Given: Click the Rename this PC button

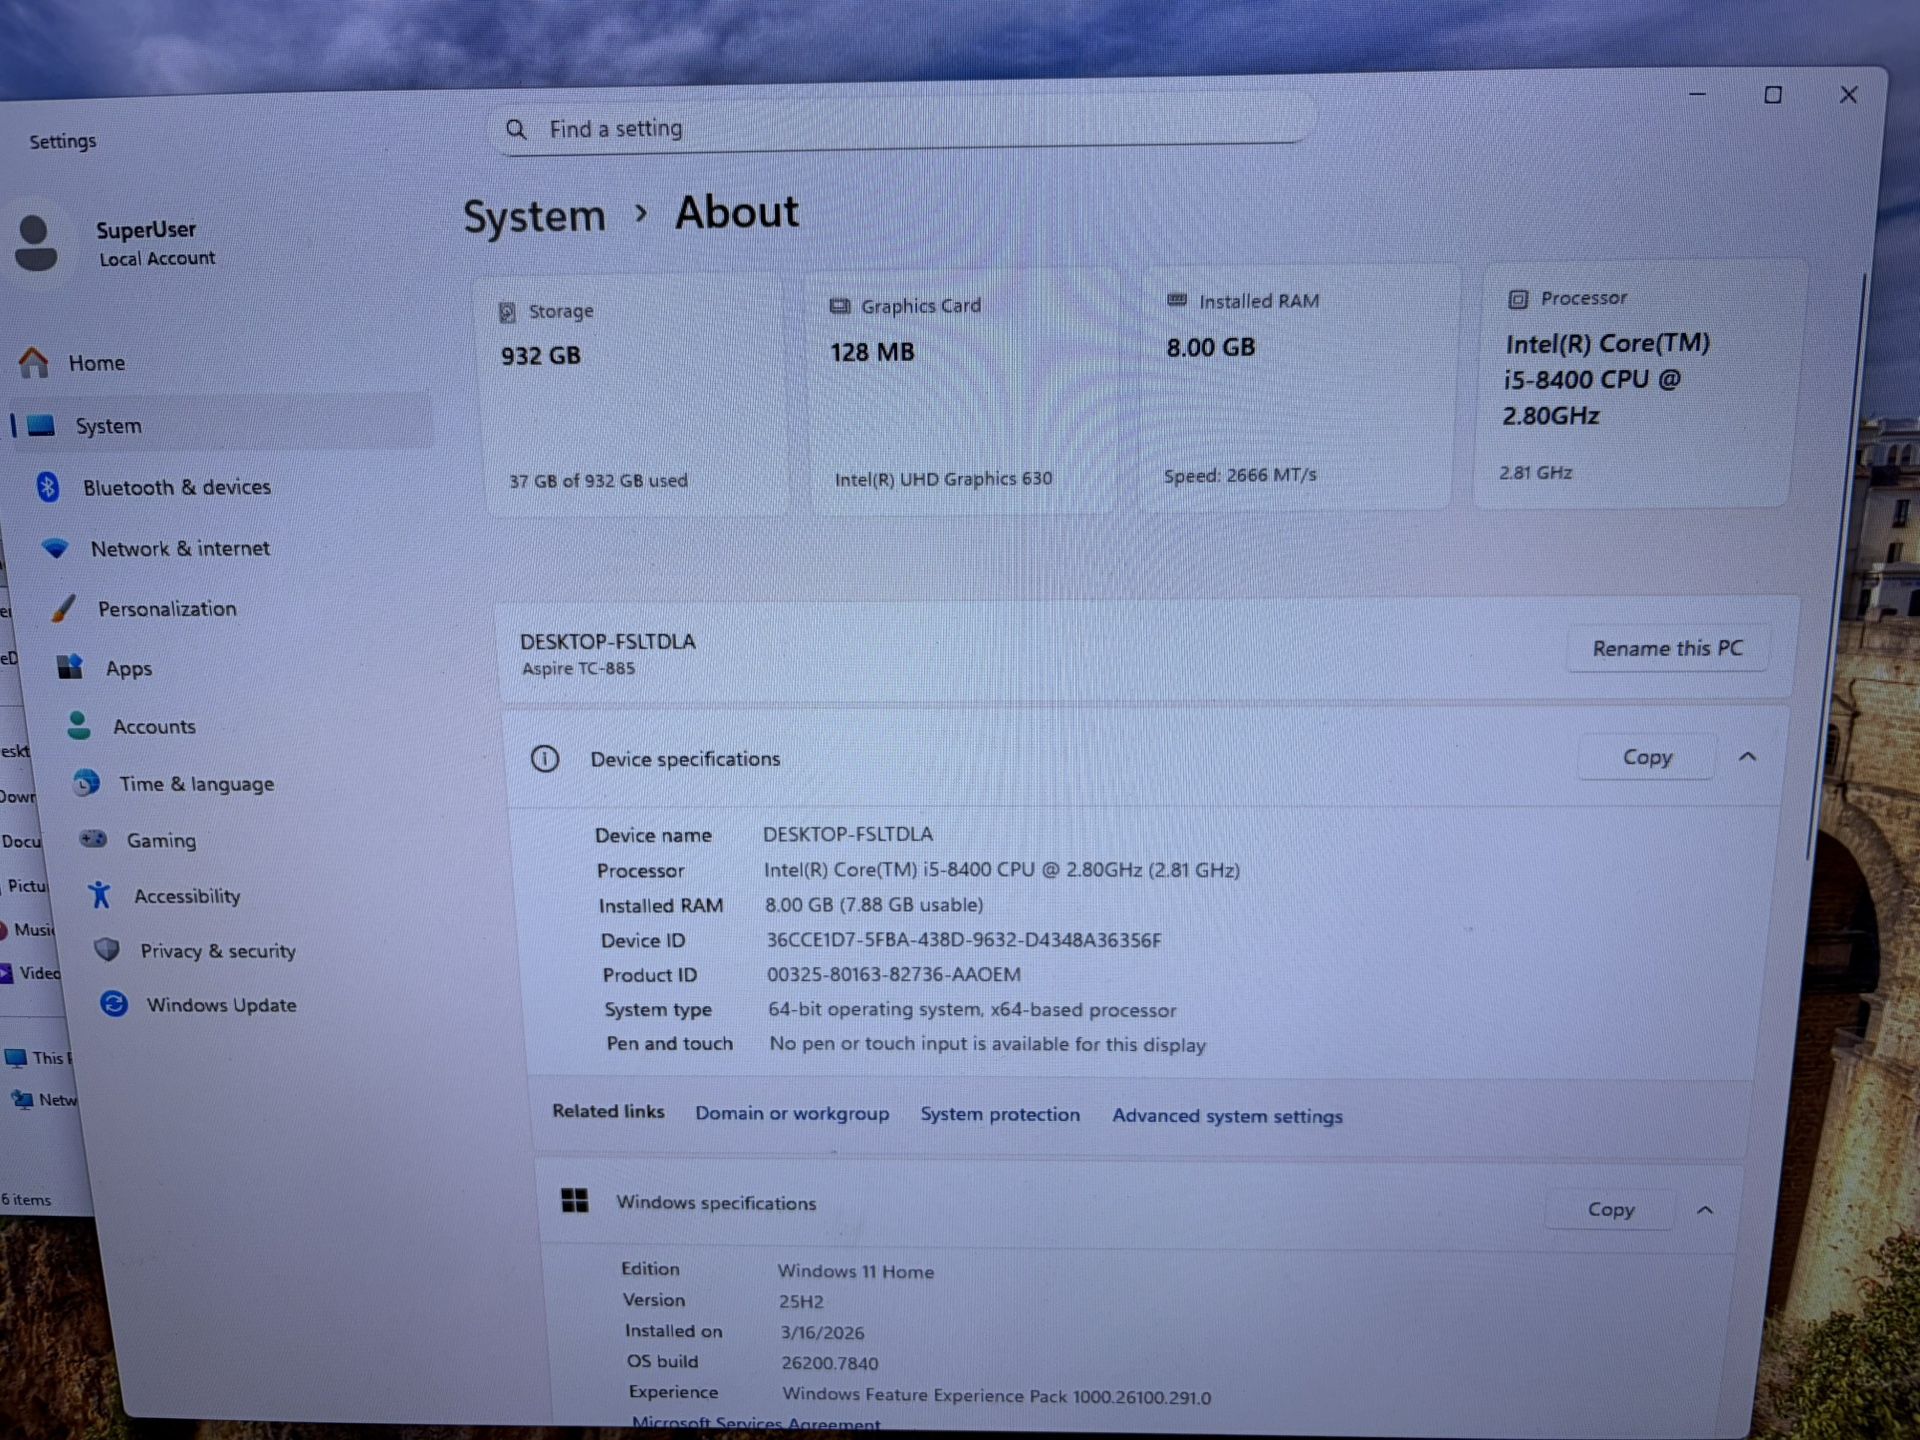Looking at the screenshot, I should [x=1667, y=648].
